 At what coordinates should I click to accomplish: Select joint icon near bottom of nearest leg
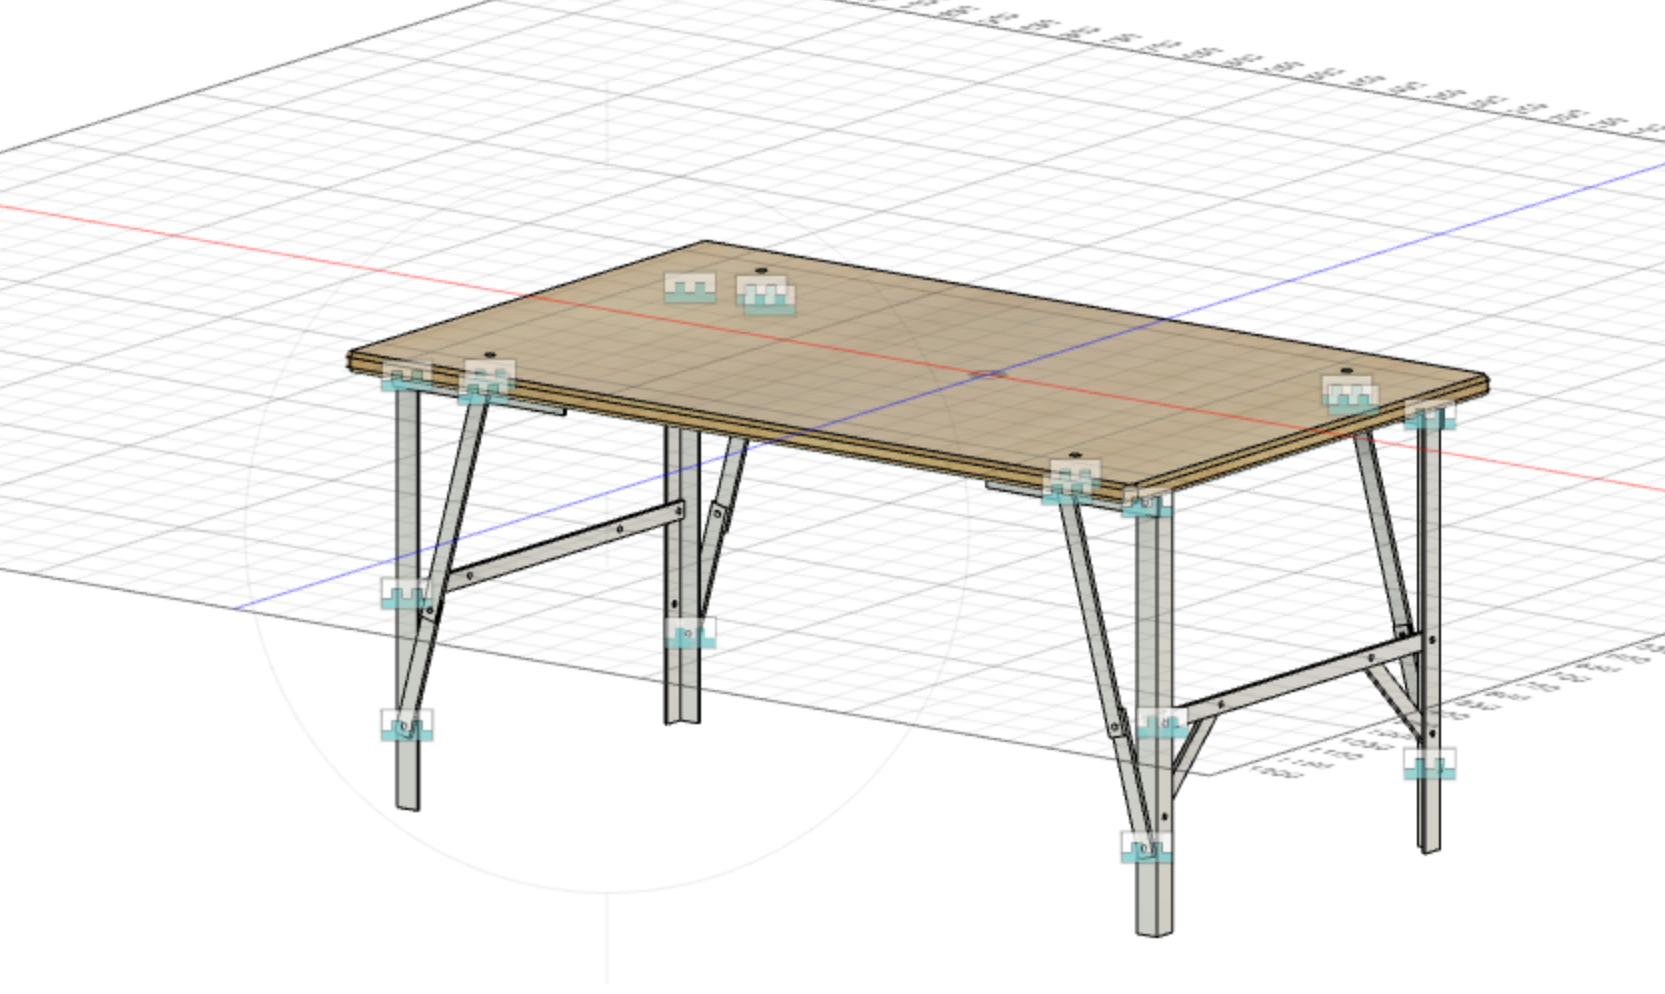(x=1146, y=847)
